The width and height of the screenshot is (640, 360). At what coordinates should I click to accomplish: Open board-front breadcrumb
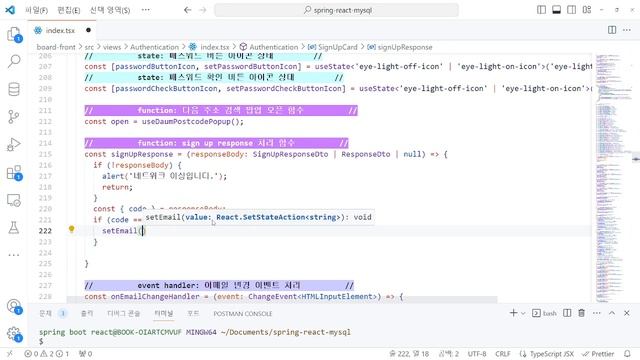pyautogui.click(x=56, y=47)
